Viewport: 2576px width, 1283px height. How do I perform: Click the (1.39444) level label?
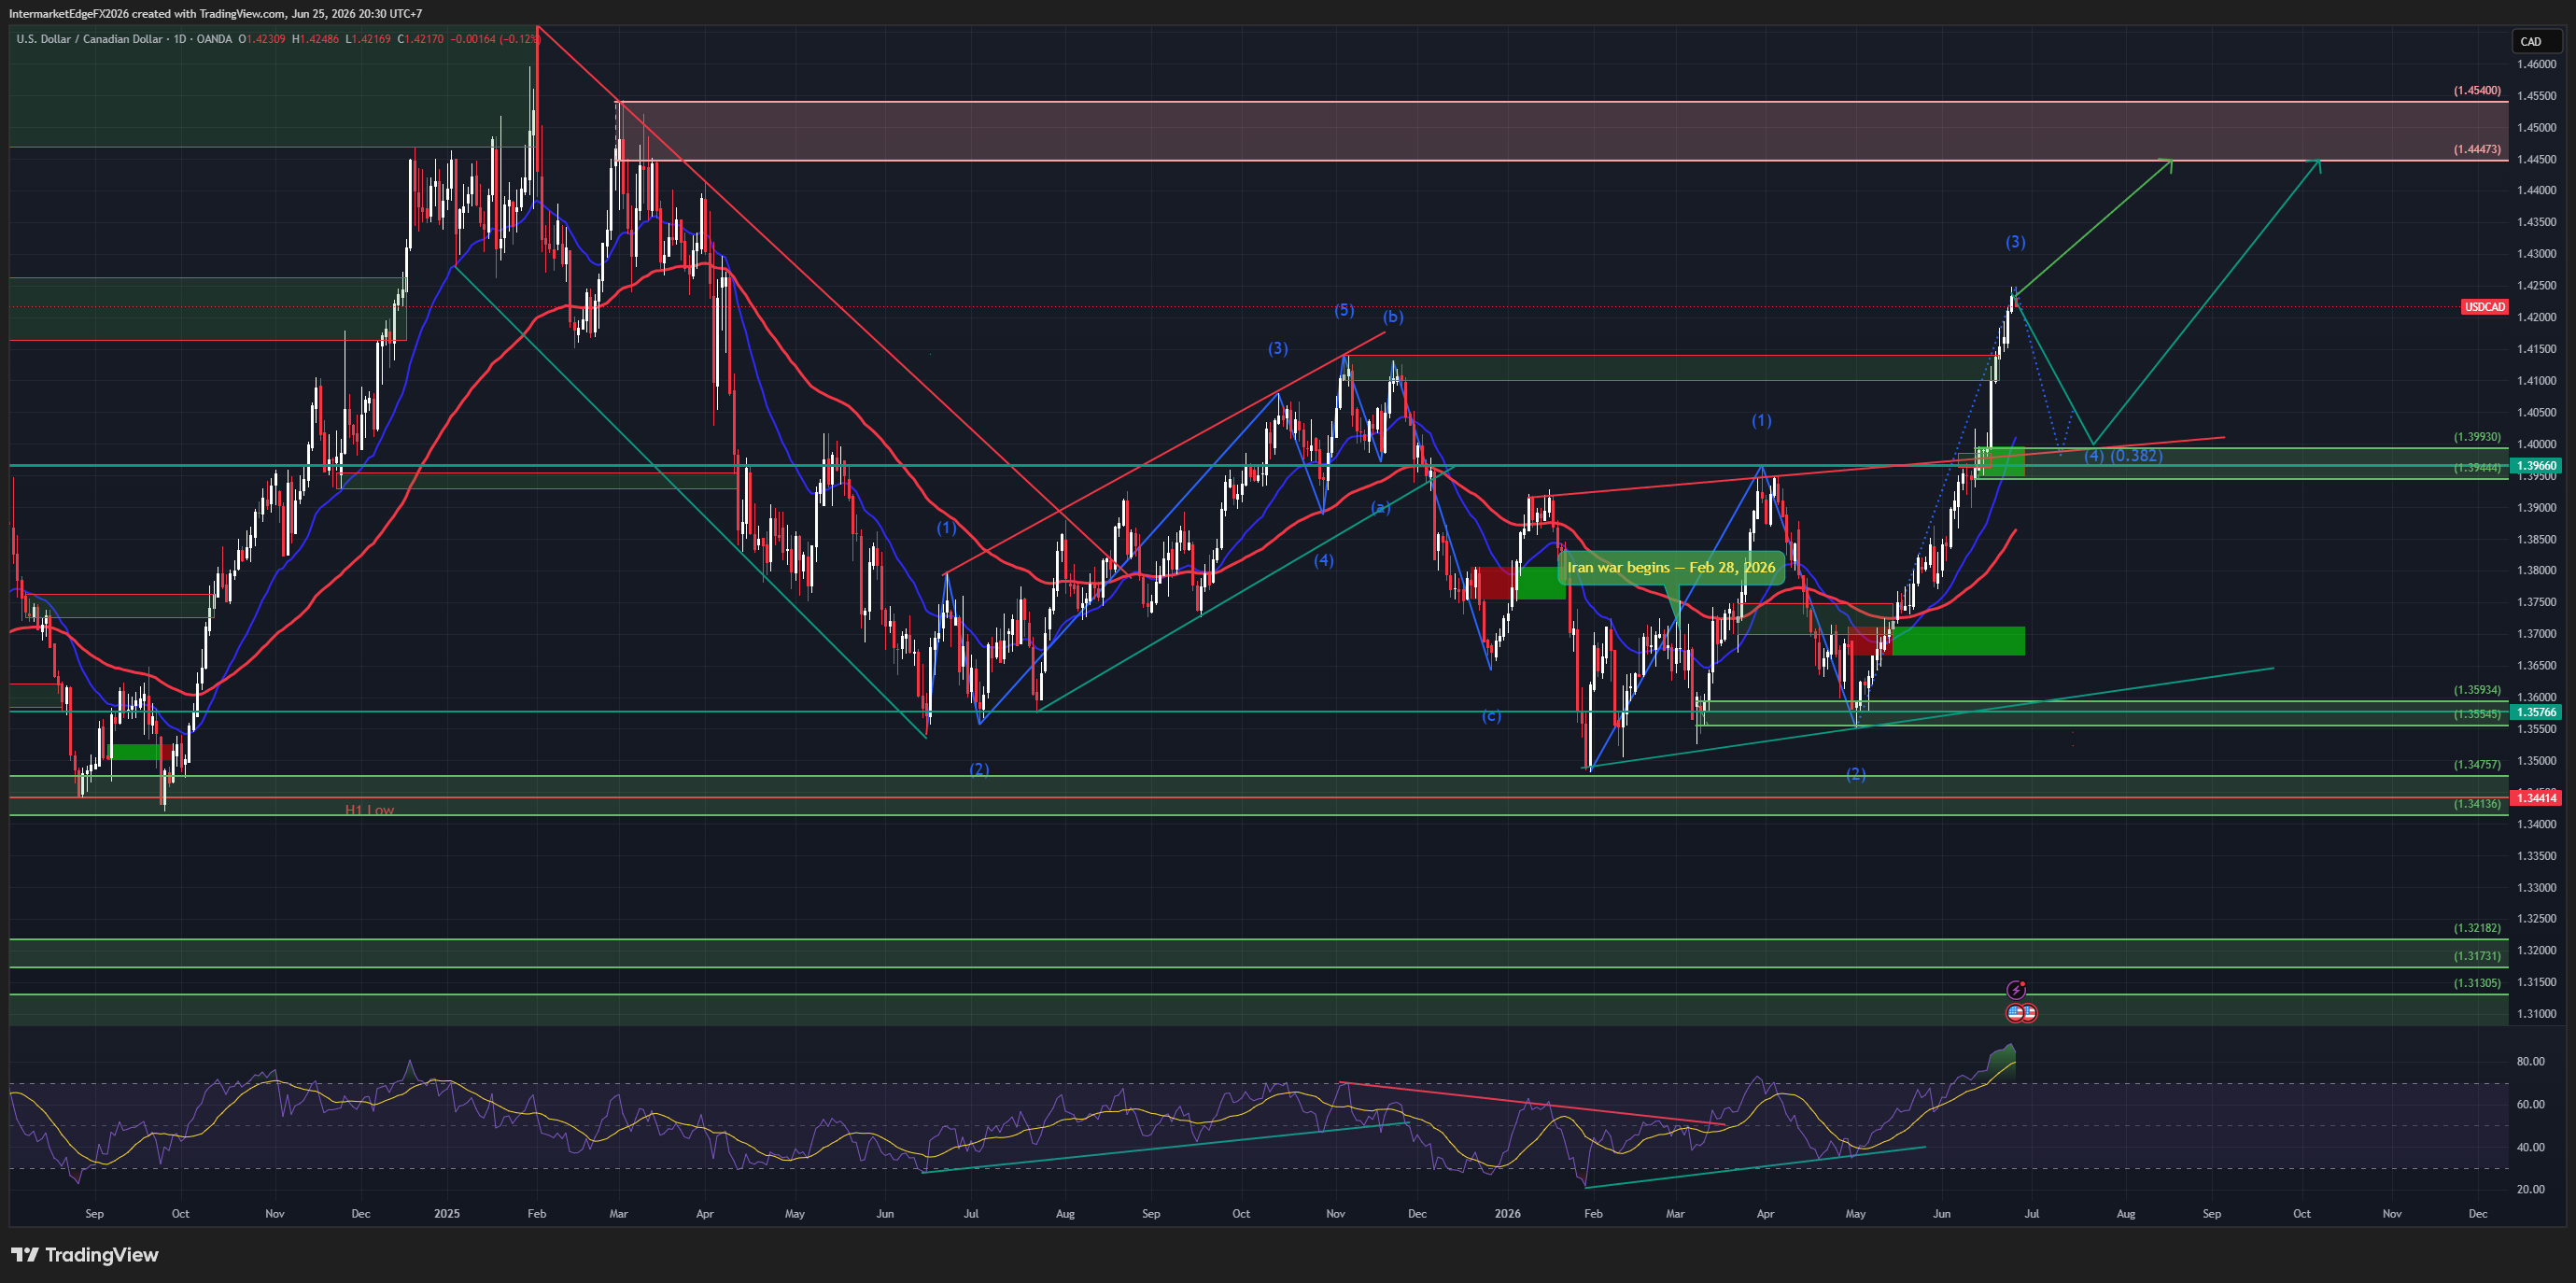click(2476, 467)
